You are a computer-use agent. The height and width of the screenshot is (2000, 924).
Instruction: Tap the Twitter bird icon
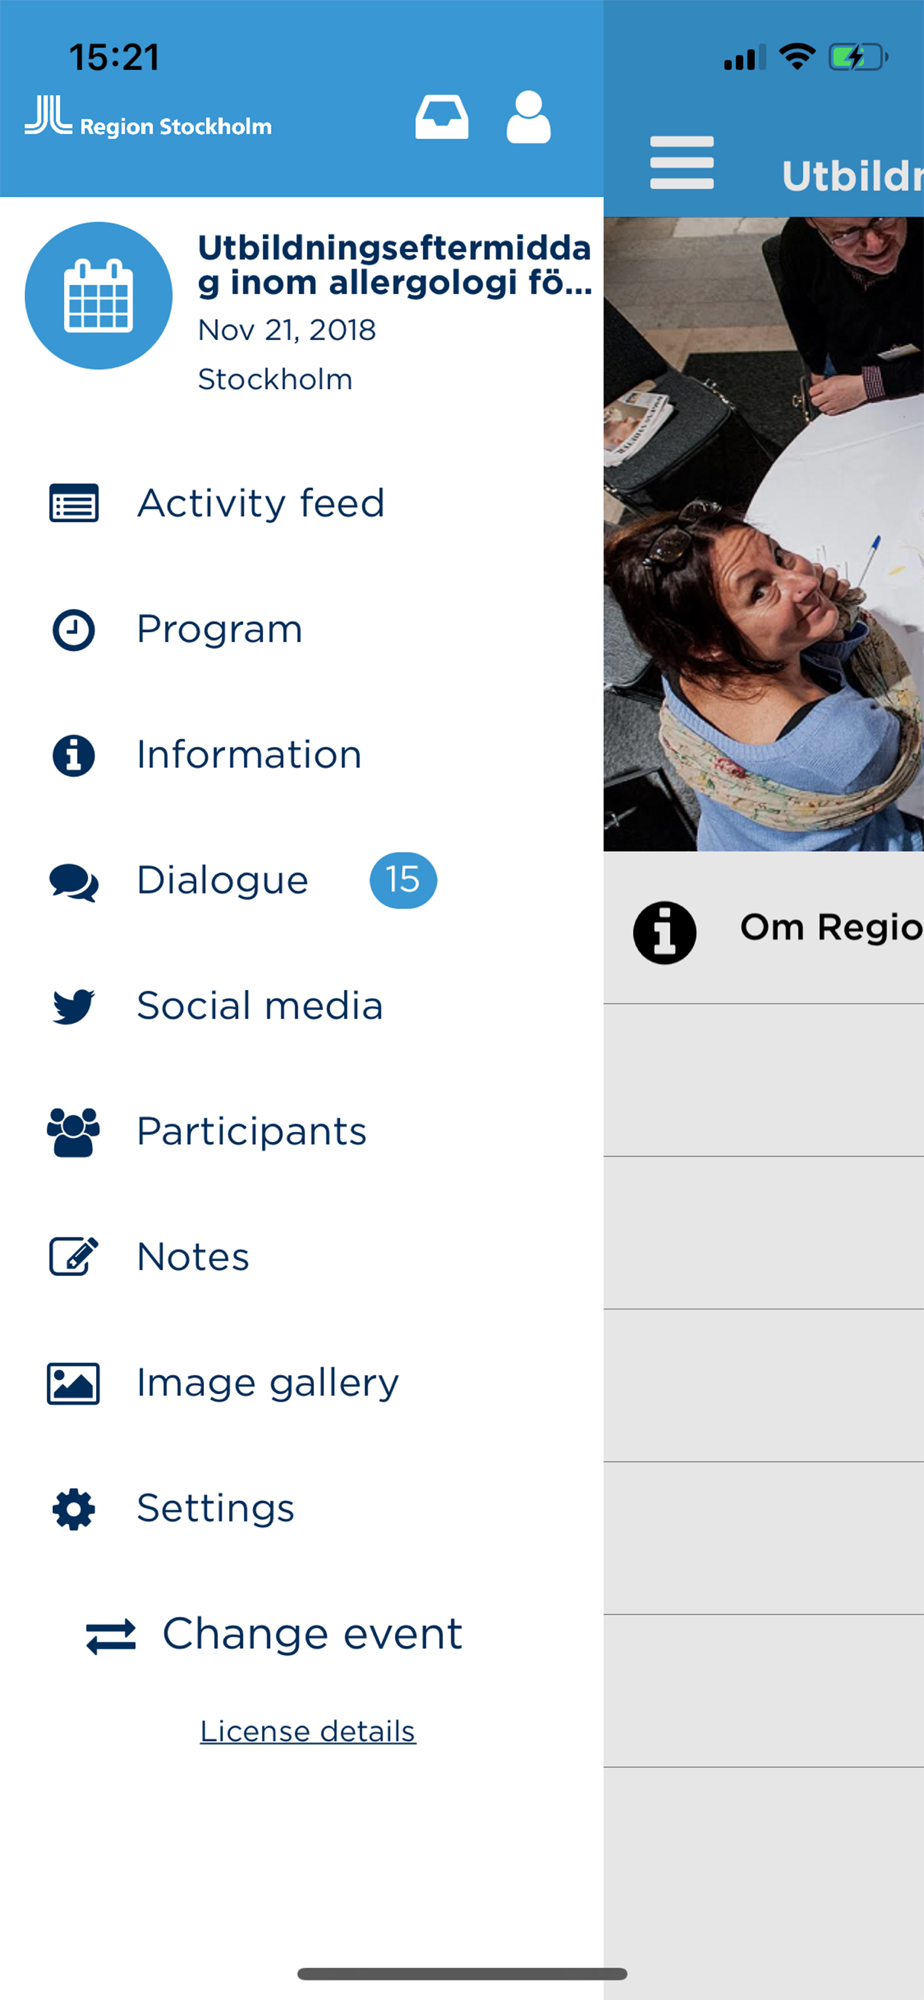pos(74,1006)
